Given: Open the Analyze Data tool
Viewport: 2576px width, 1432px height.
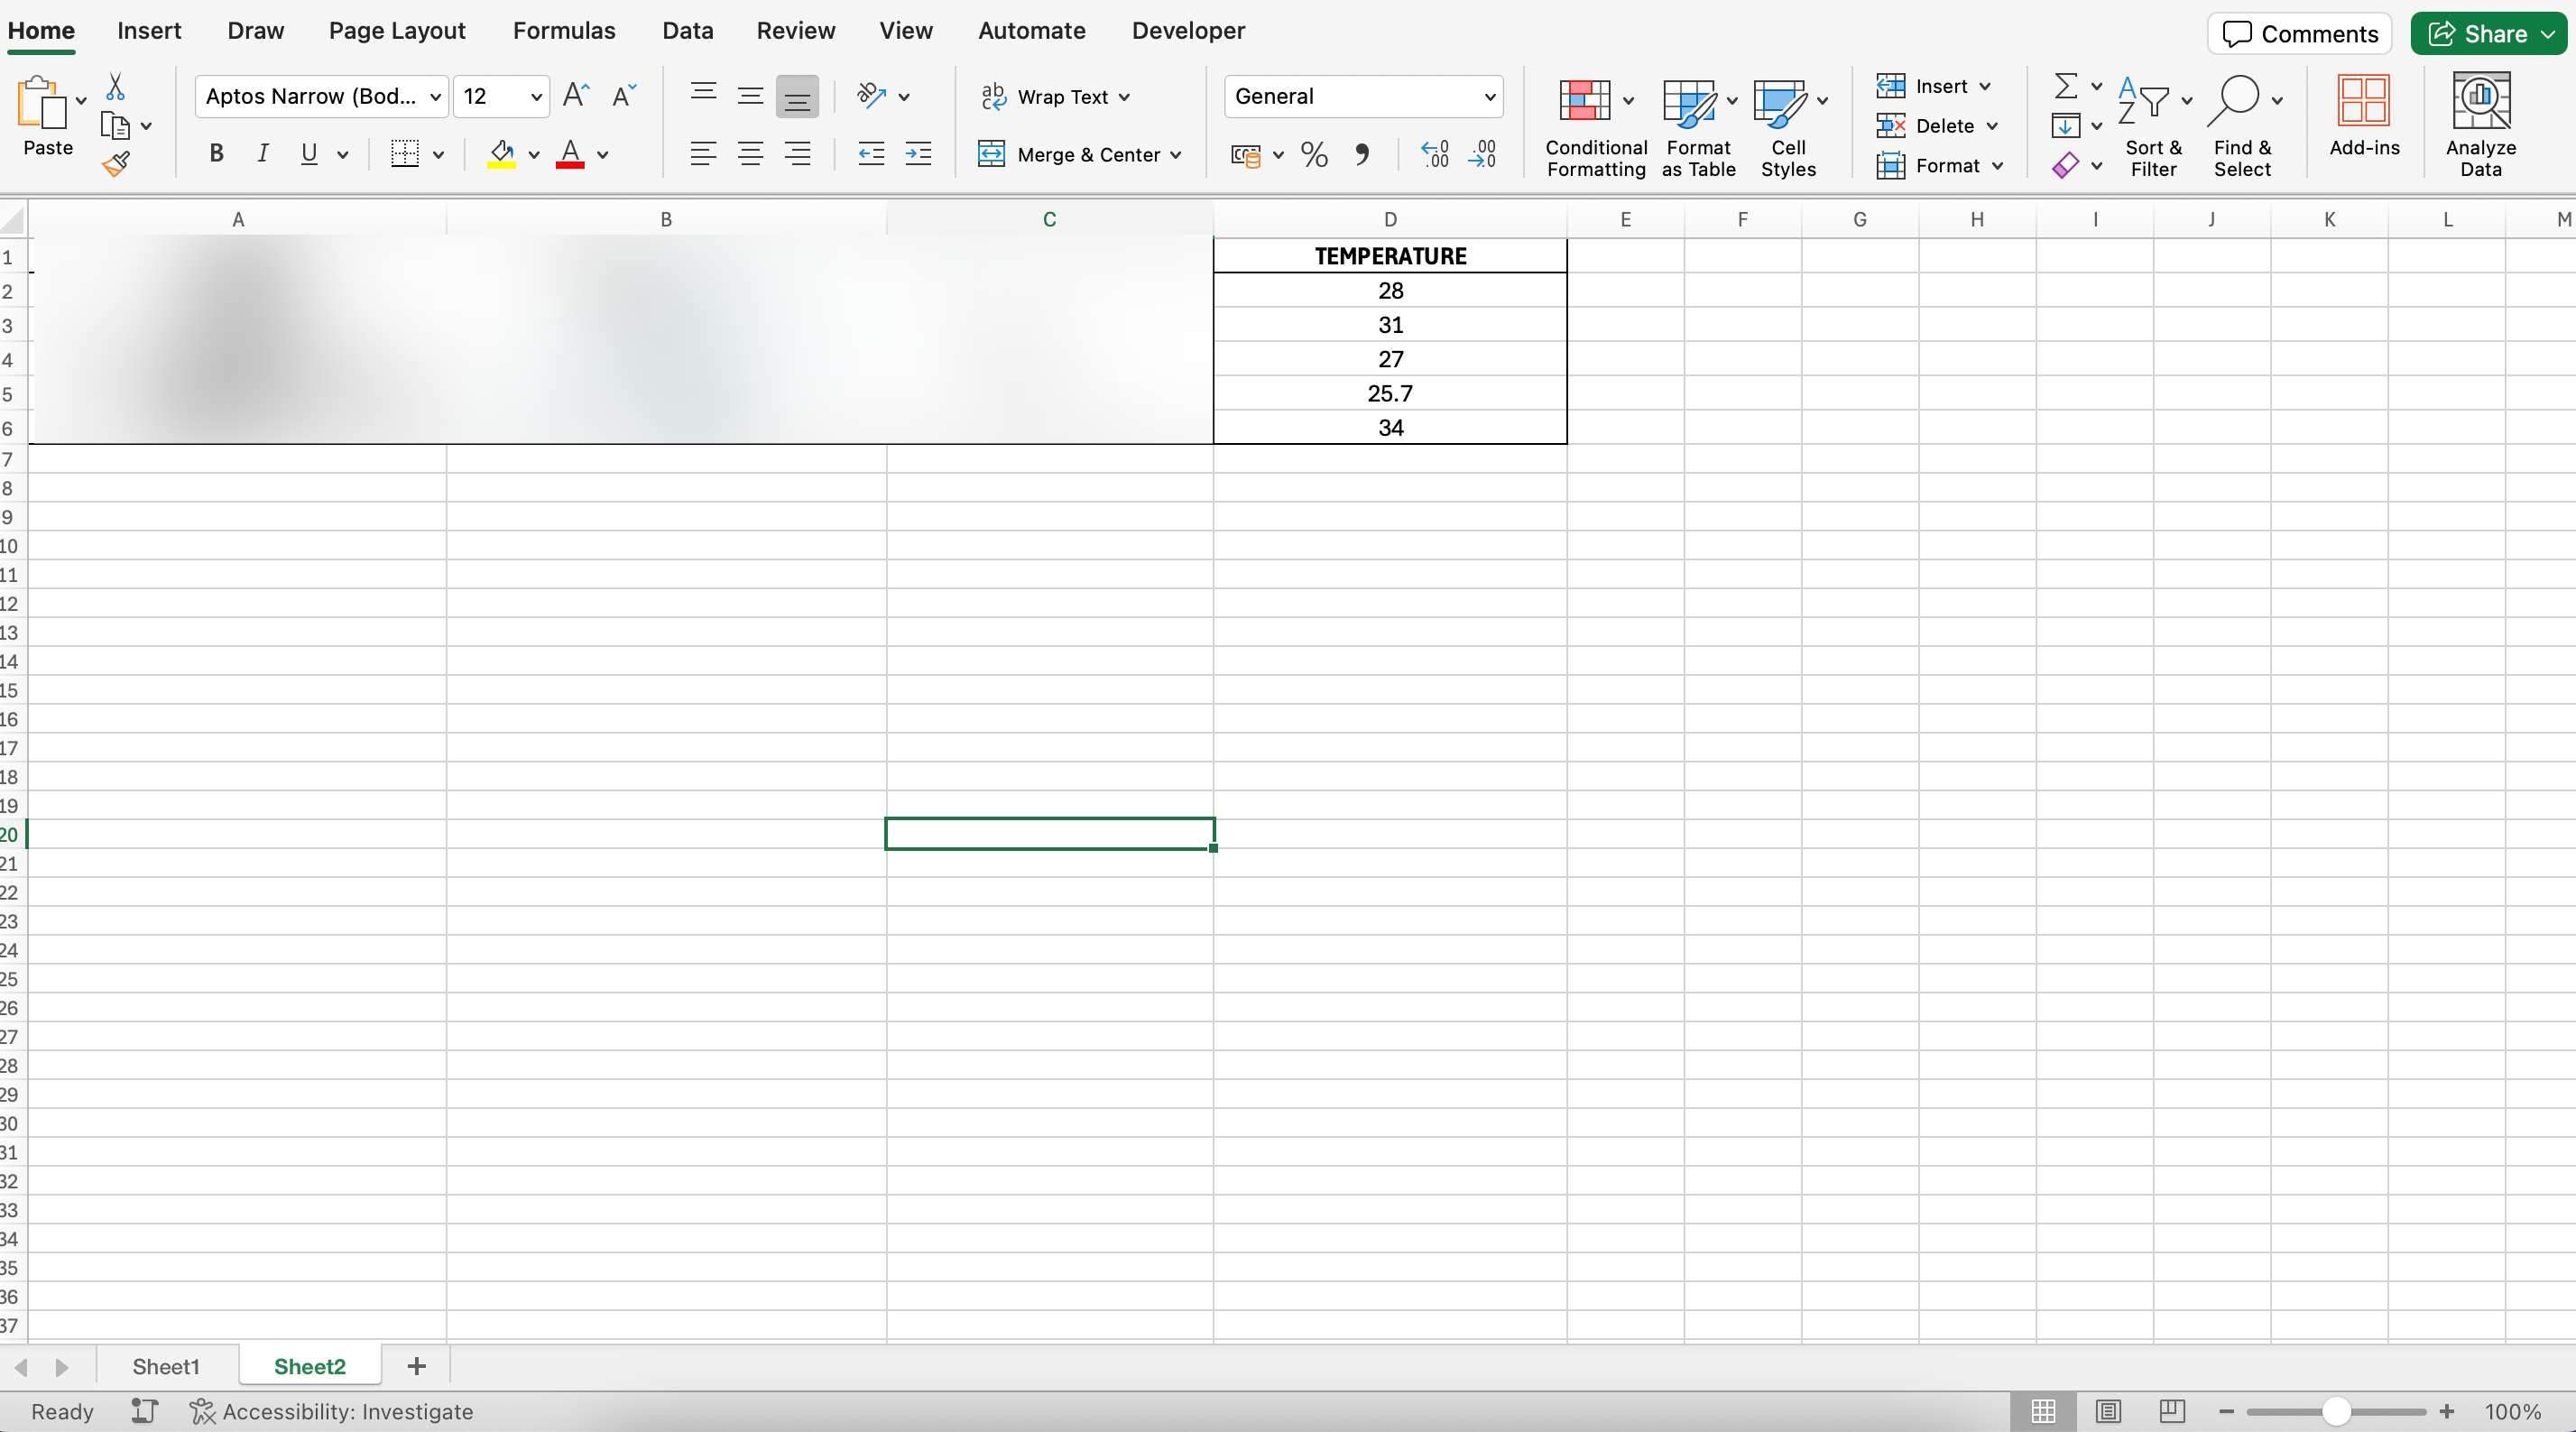Looking at the screenshot, I should pos(2480,125).
